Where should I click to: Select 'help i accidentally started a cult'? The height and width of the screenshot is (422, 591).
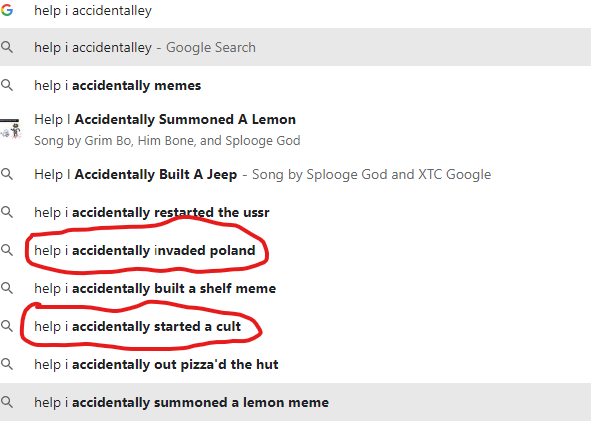coord(296,326)
